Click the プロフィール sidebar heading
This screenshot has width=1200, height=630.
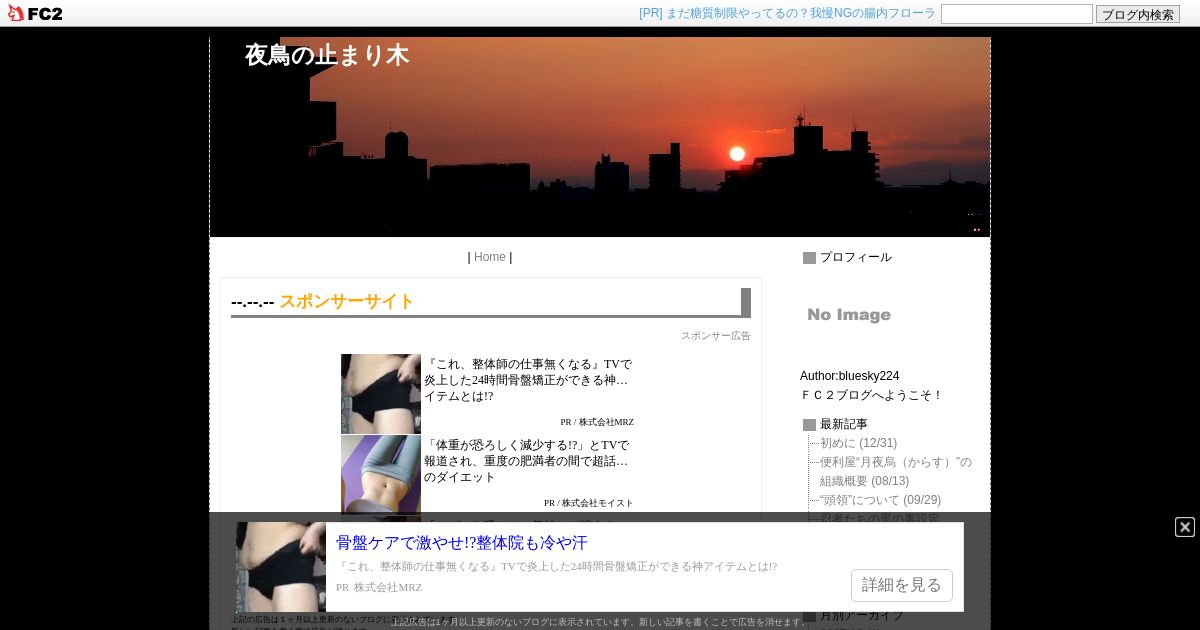856,257
